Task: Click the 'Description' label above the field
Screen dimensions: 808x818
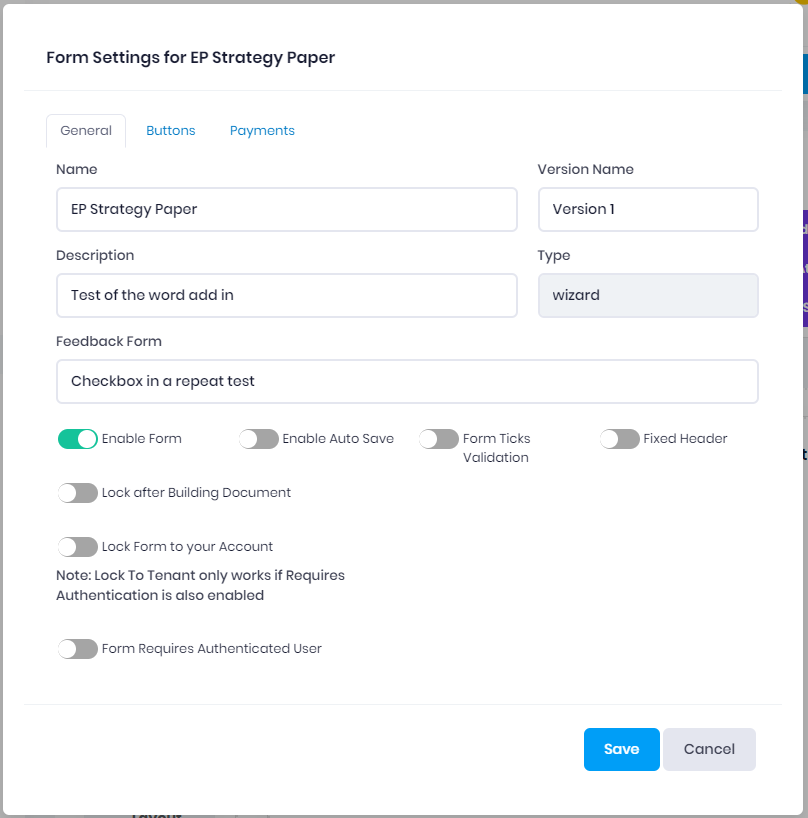Action: (95, 256)
